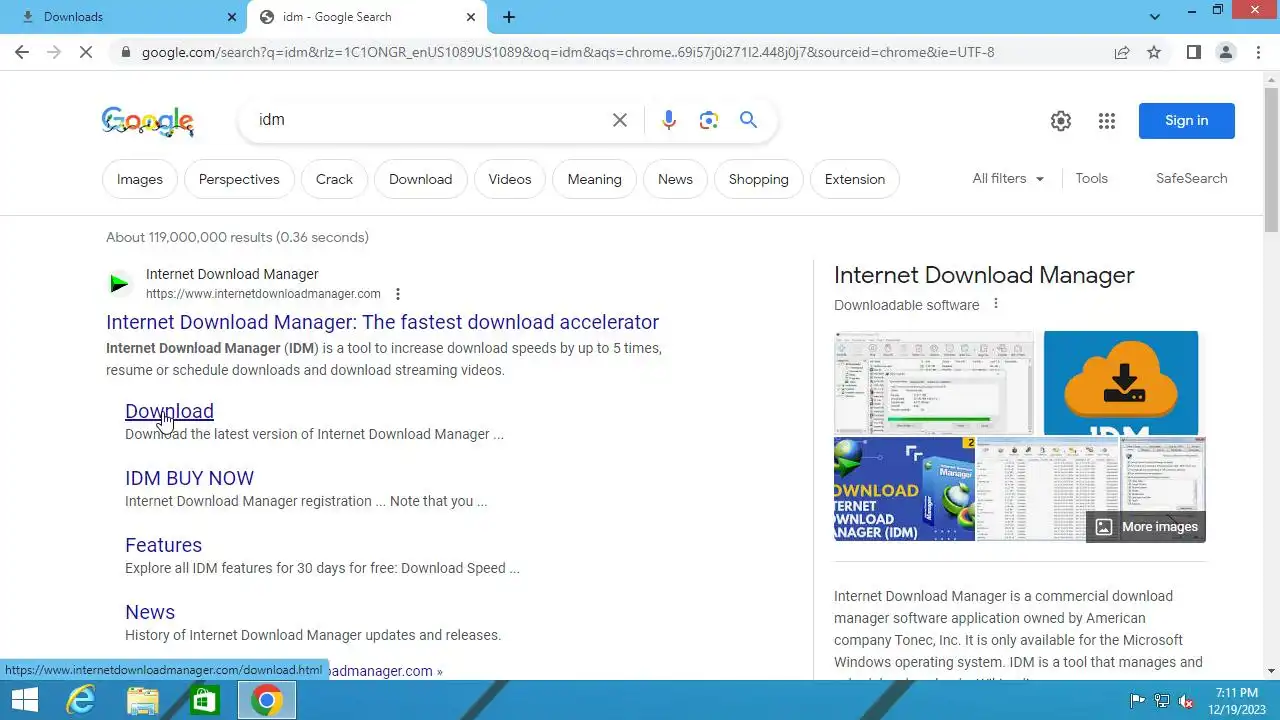Open Google apps grid icon
1280x720 pixels.
pos(1106,121)
